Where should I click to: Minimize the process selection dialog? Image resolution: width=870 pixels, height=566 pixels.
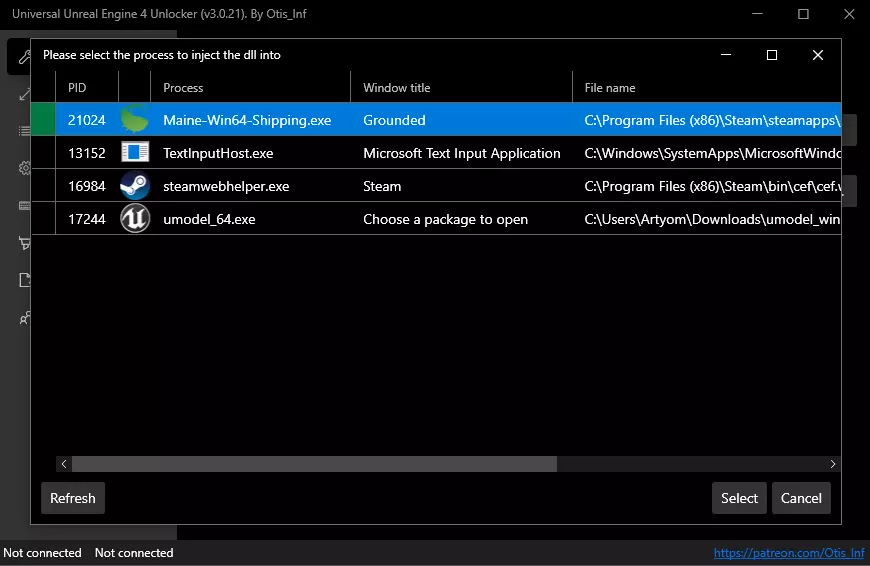click(x=726, y=55)
